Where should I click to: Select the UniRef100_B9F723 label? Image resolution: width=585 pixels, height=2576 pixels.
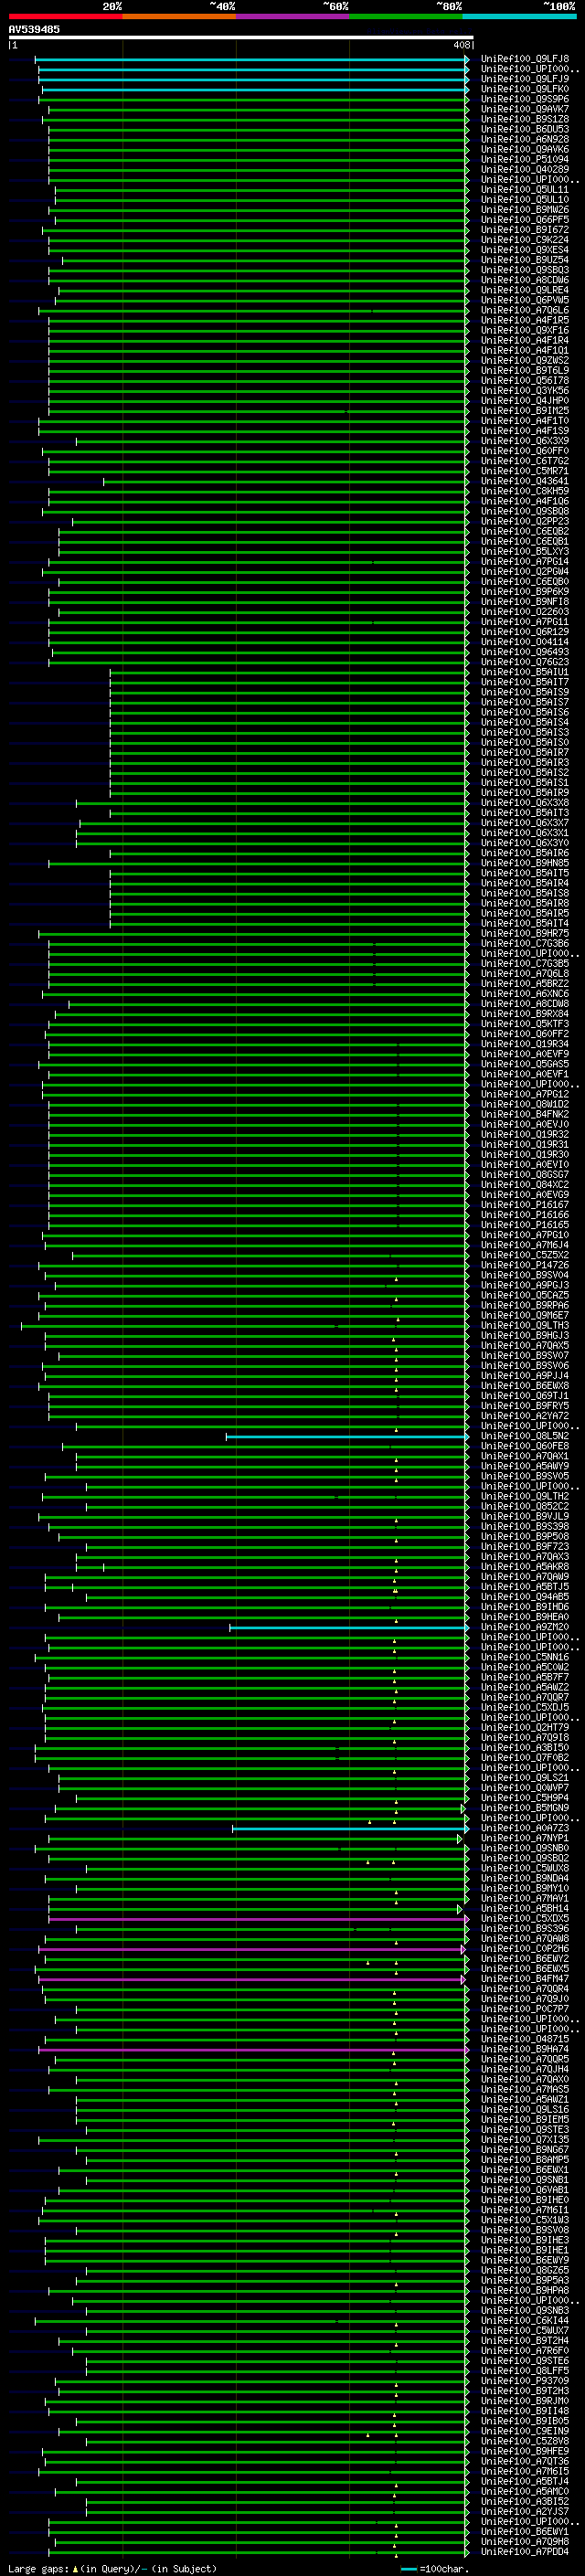point(525,1547)
